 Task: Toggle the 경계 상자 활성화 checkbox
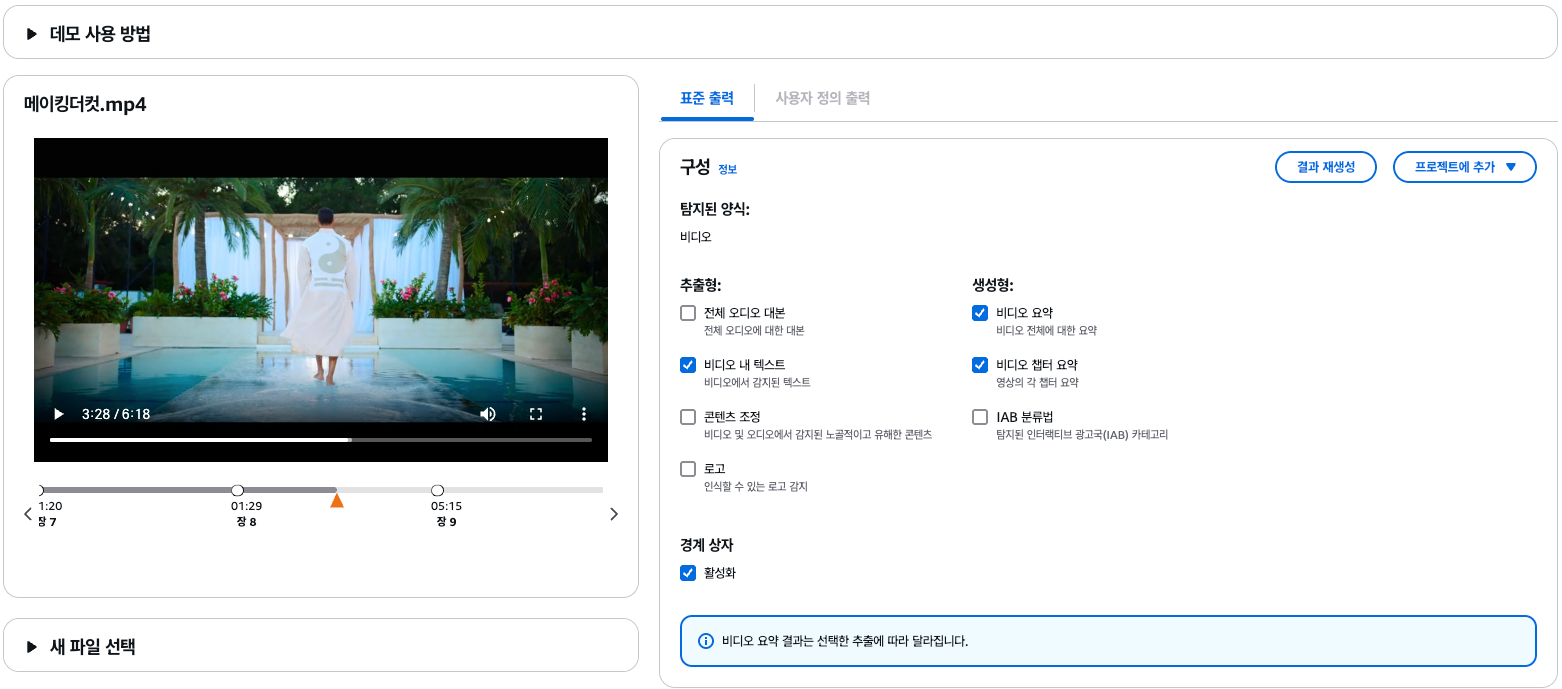pos(688,573)
